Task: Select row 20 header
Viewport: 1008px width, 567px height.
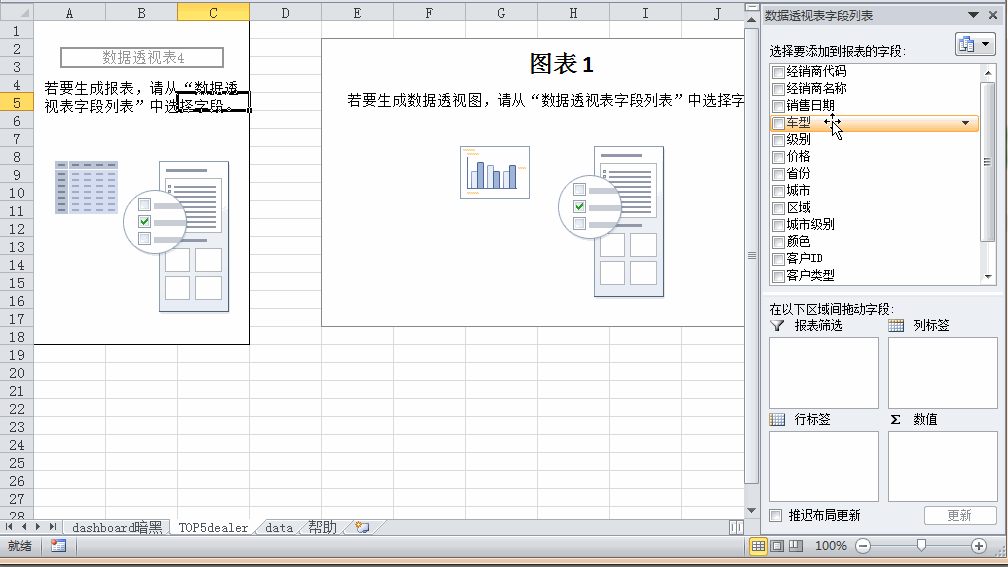Action: [17, 373]
